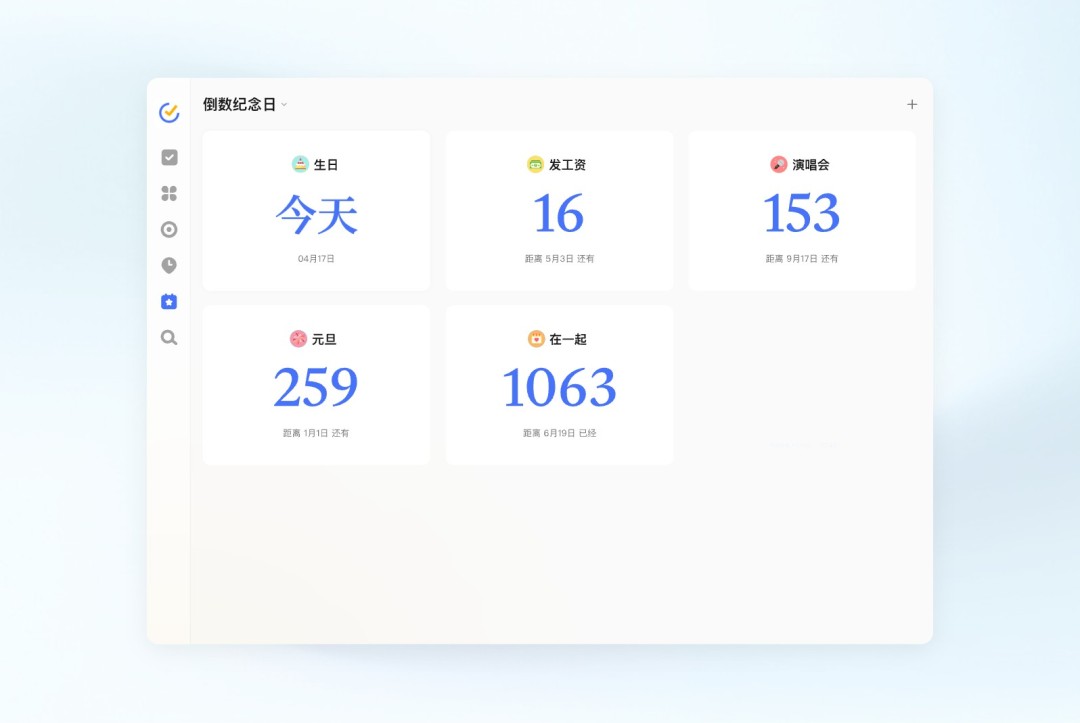This screenshot has width=1080, height=723.
Task: Click the plus button to add countdown
Action: (911, 104)
